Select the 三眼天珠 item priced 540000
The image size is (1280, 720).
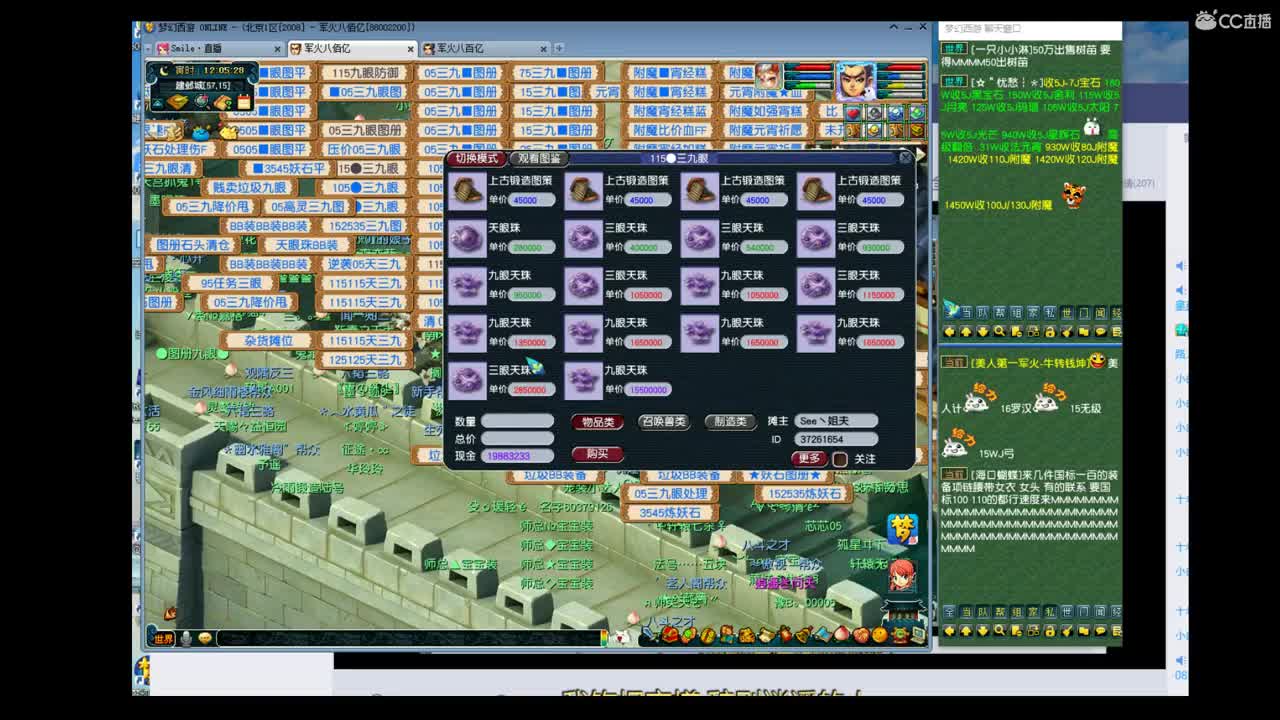699,238
